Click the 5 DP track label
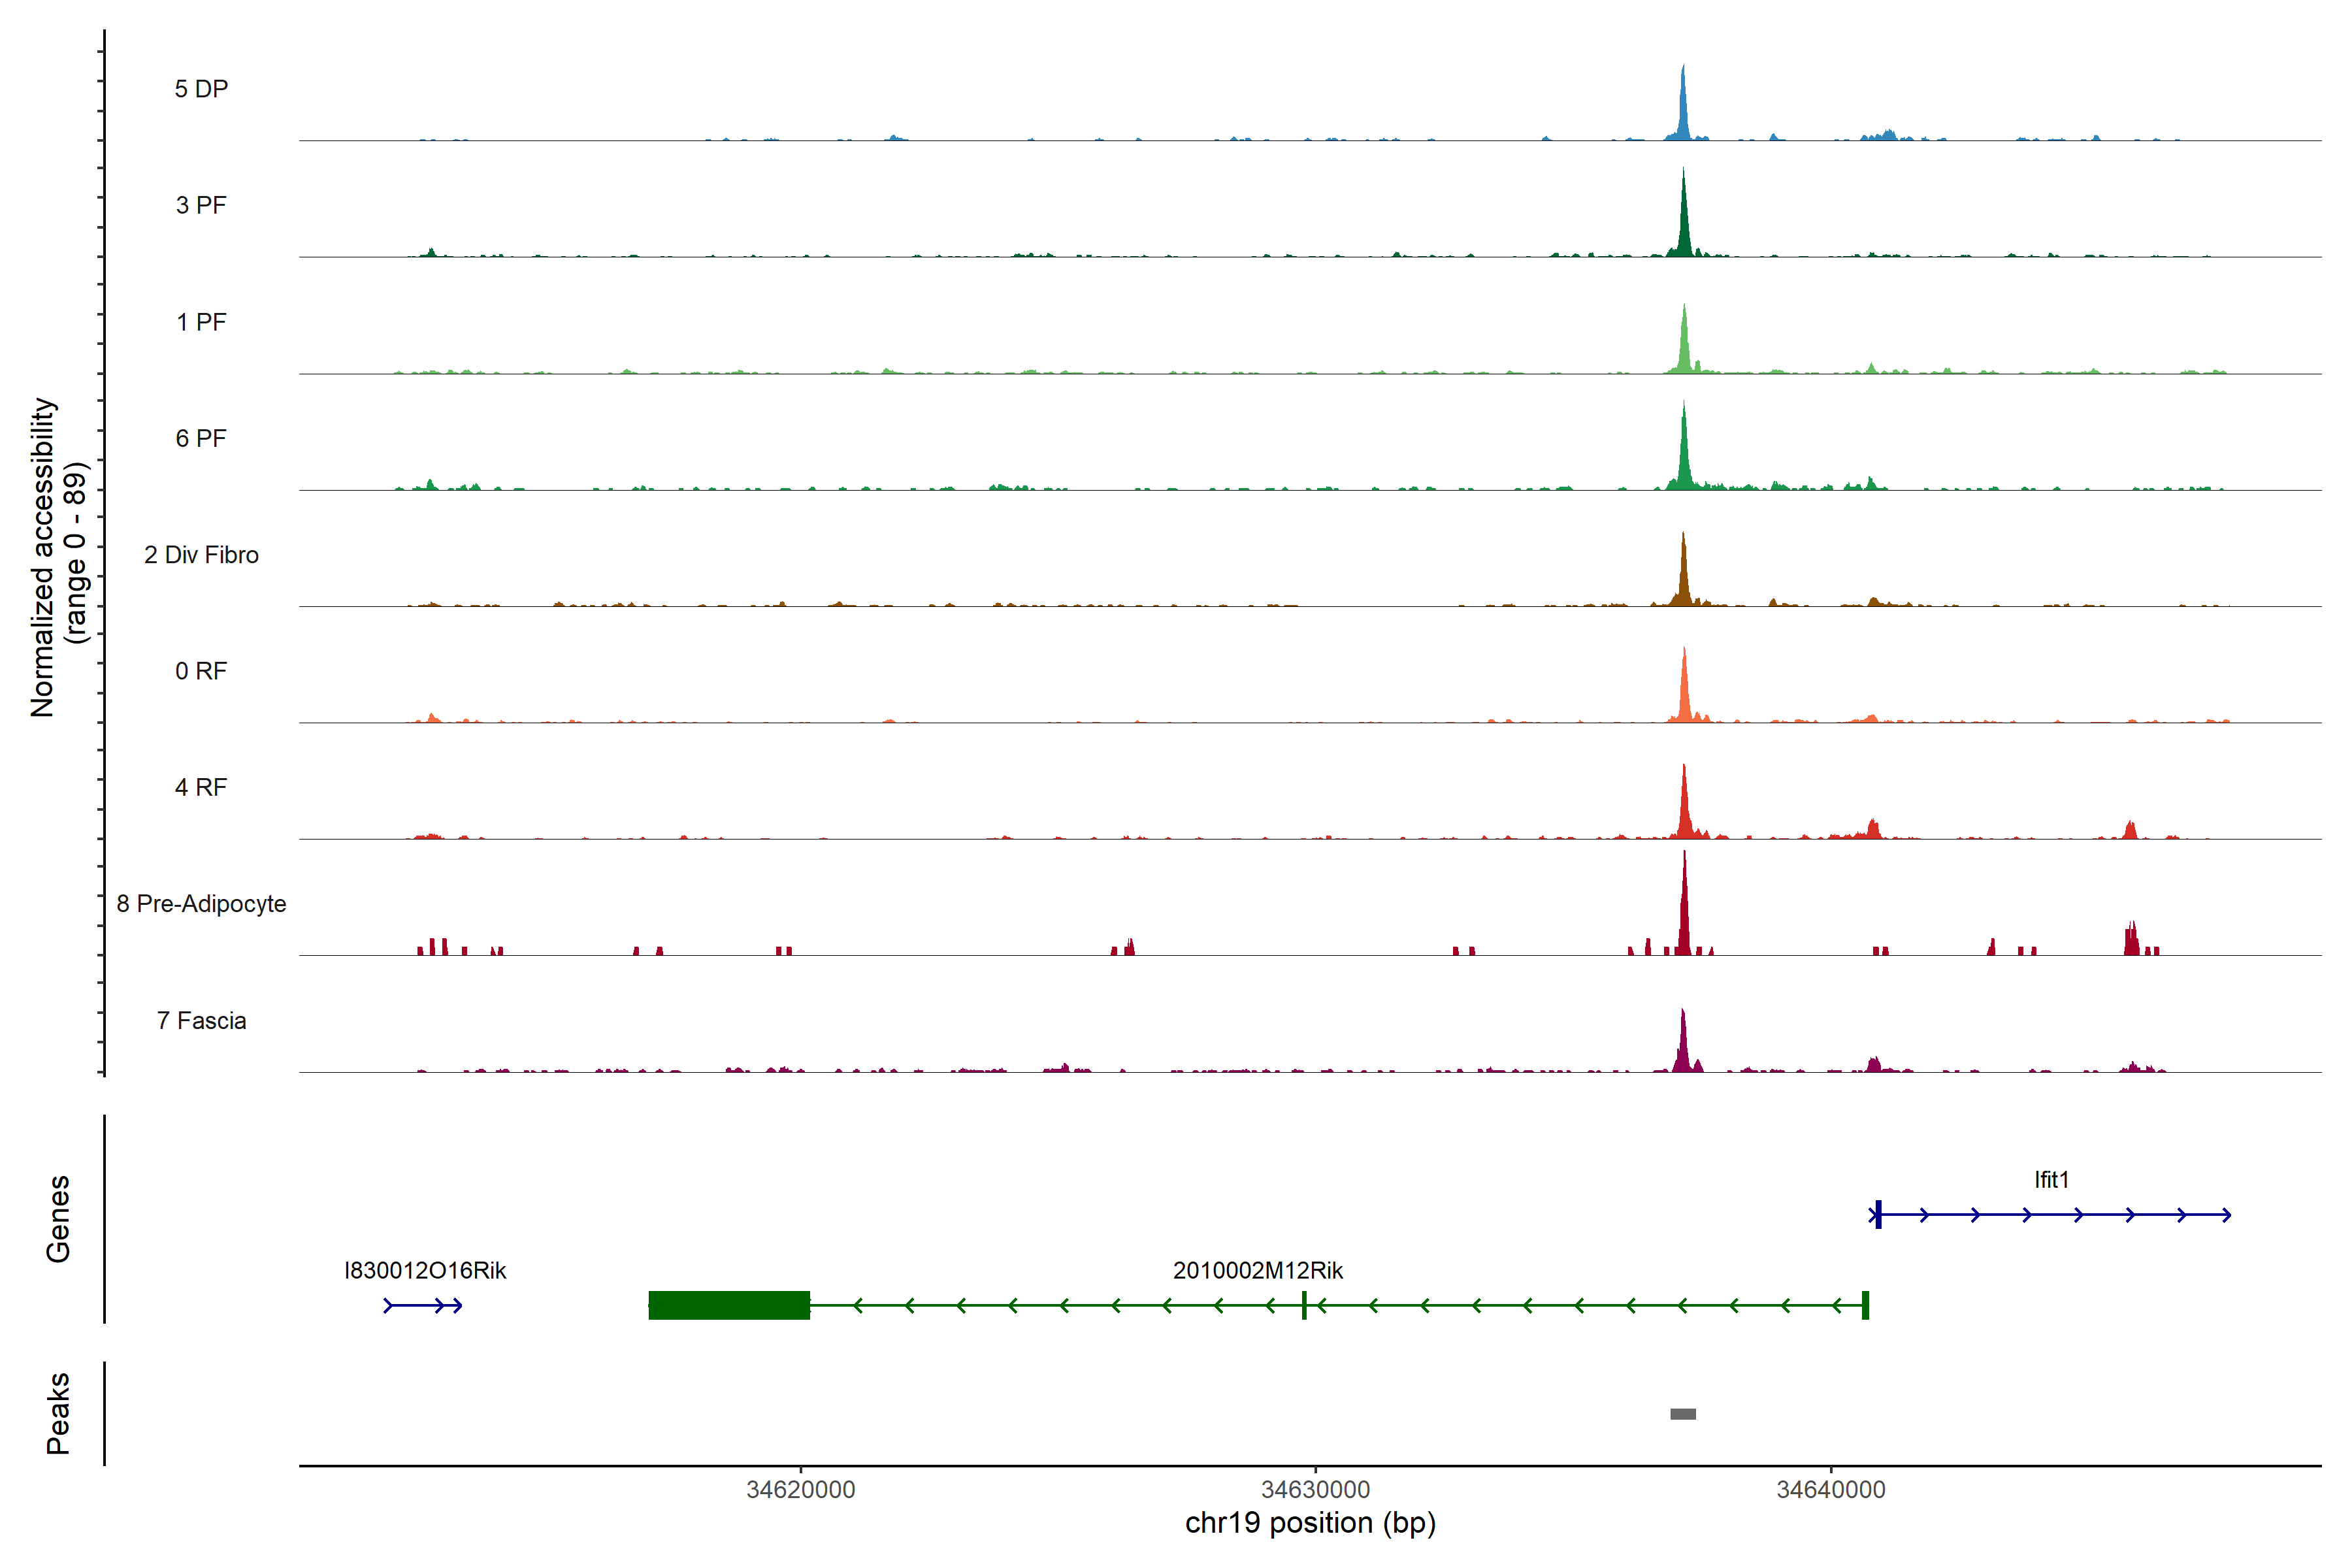 click(201, 89)
